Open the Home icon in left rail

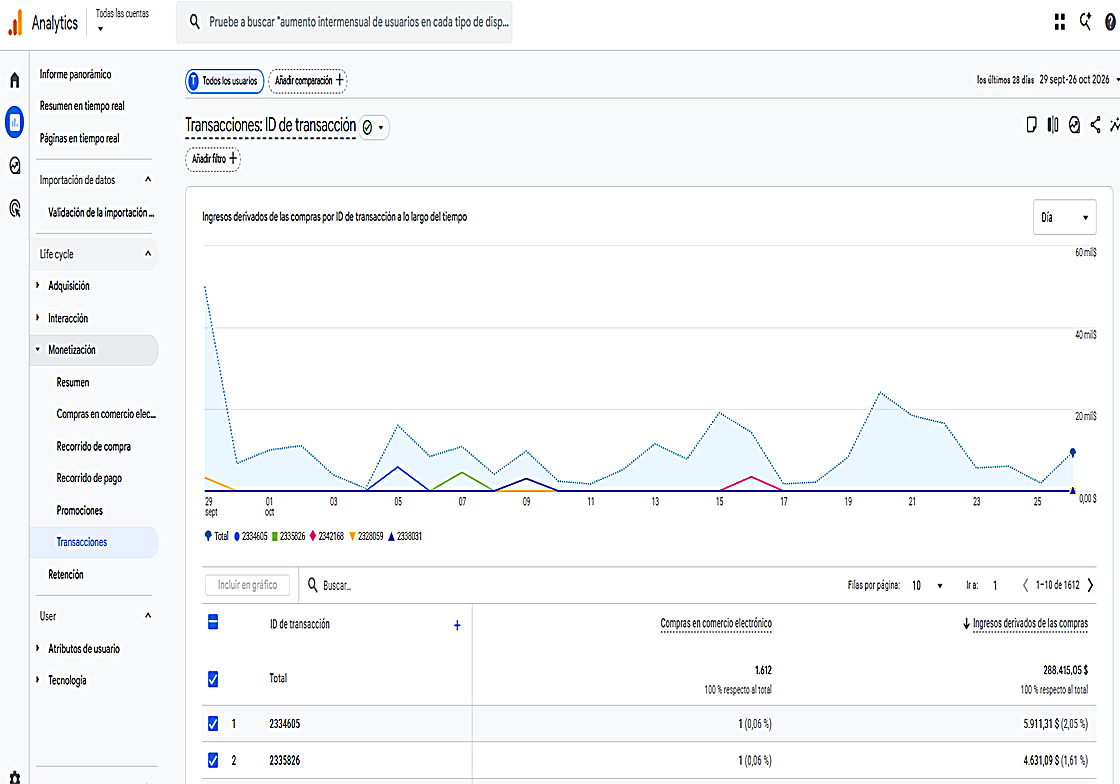(x=14, y=80)
